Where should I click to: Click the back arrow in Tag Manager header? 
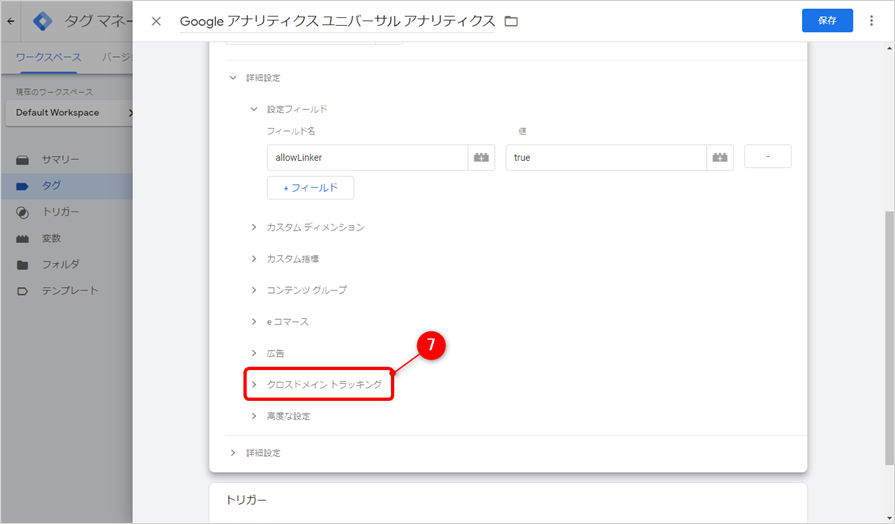(x=11, y=21)
